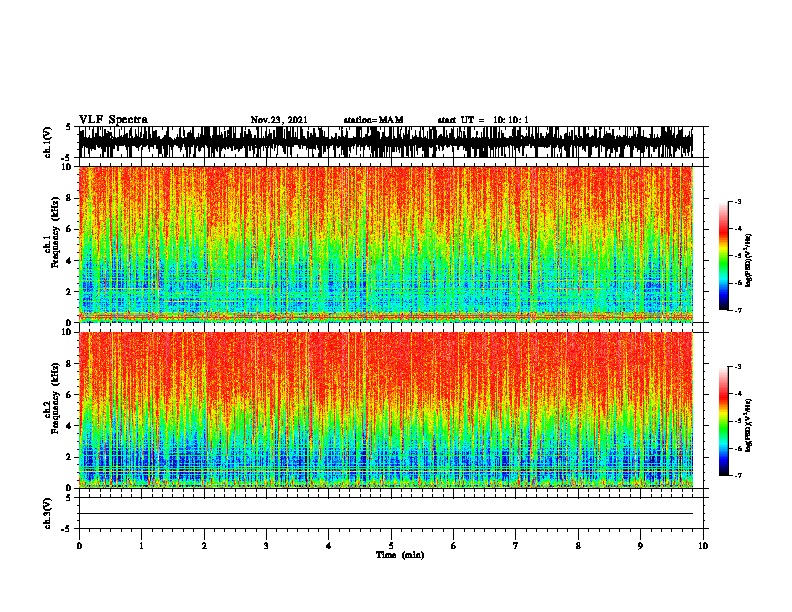Click the "station=MAM" header label
The image size is (792, 612).
(x=373, y=120)
